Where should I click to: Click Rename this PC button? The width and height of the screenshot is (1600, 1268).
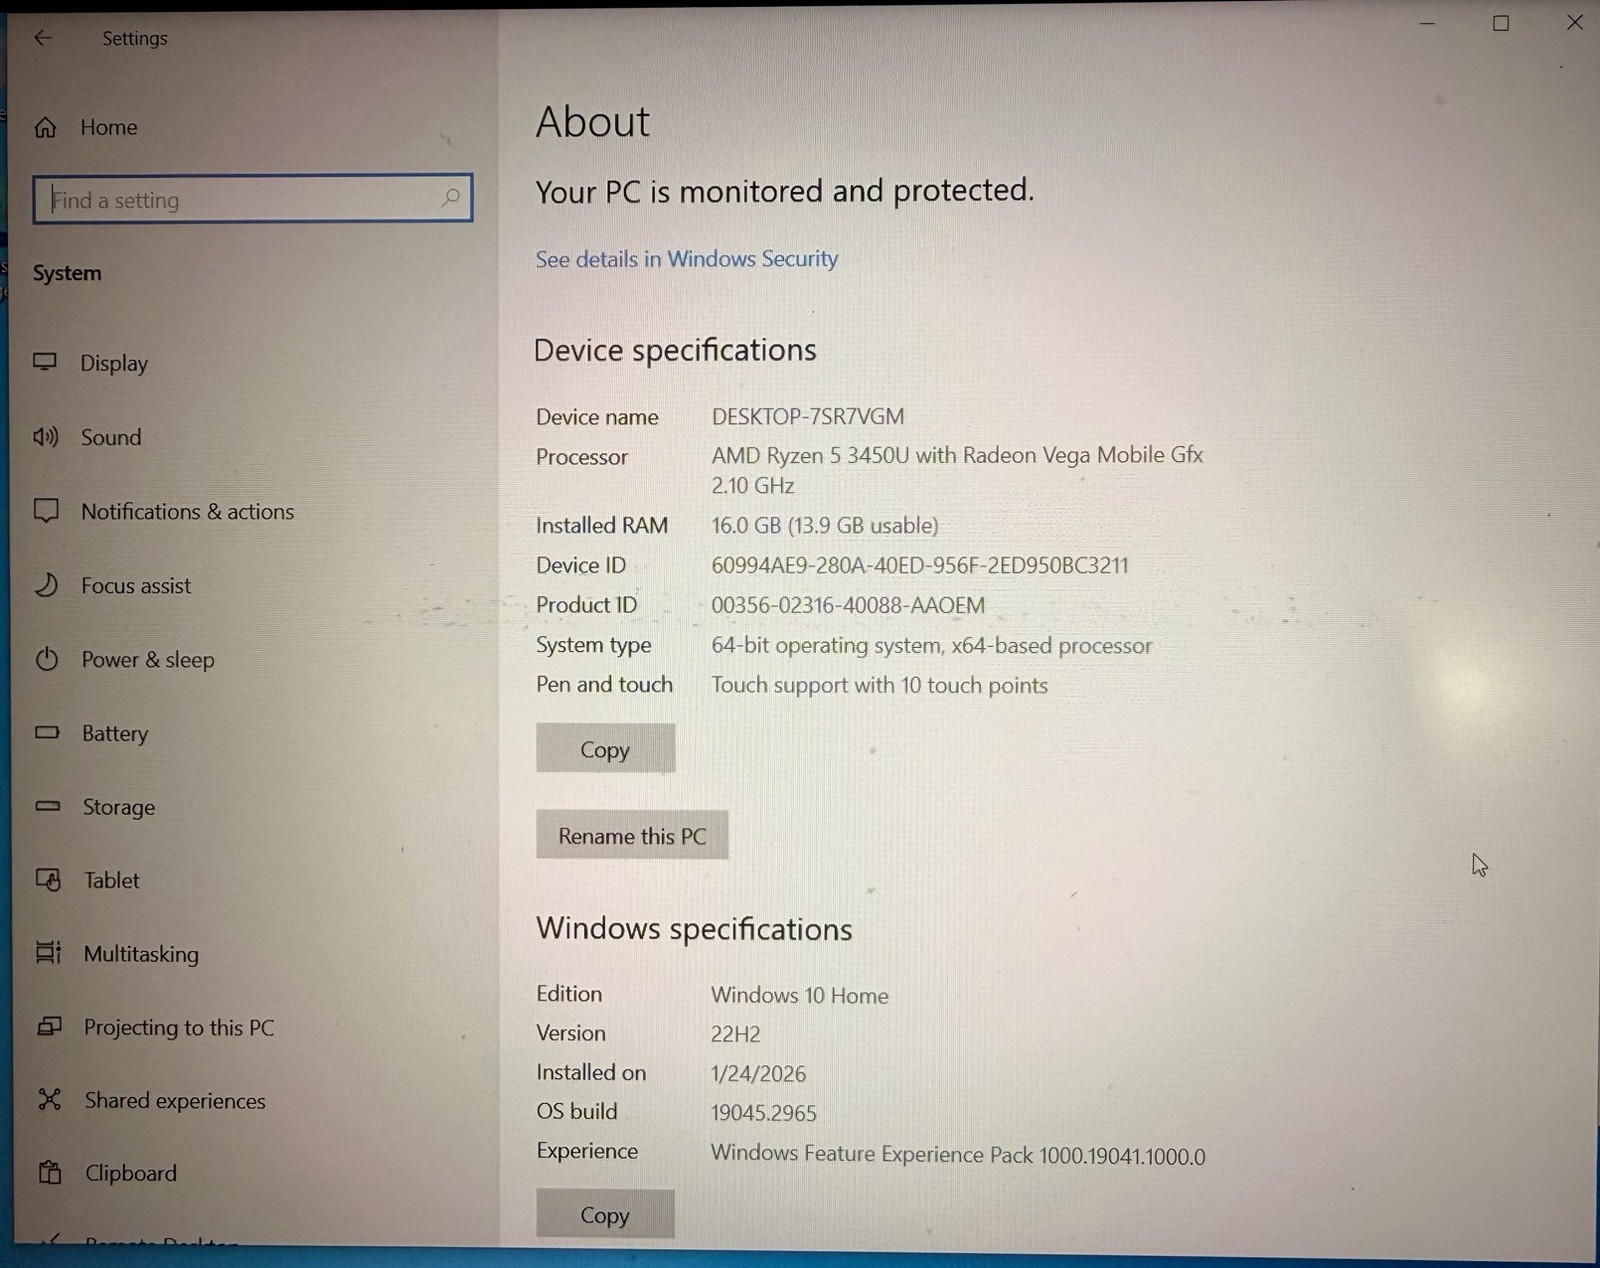coord(632,835)
